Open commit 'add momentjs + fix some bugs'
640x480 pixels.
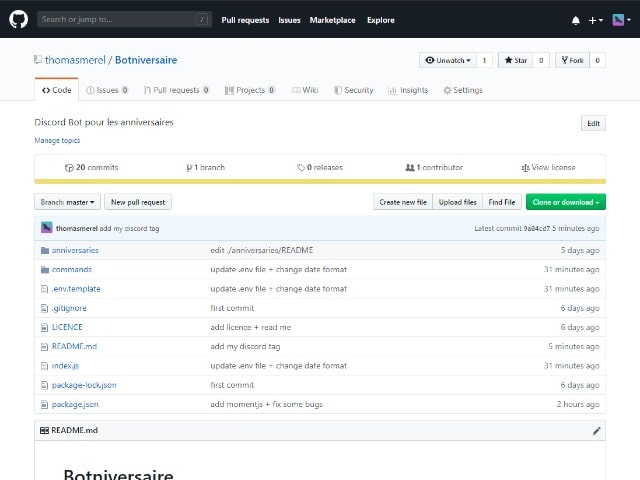(267, 404)
